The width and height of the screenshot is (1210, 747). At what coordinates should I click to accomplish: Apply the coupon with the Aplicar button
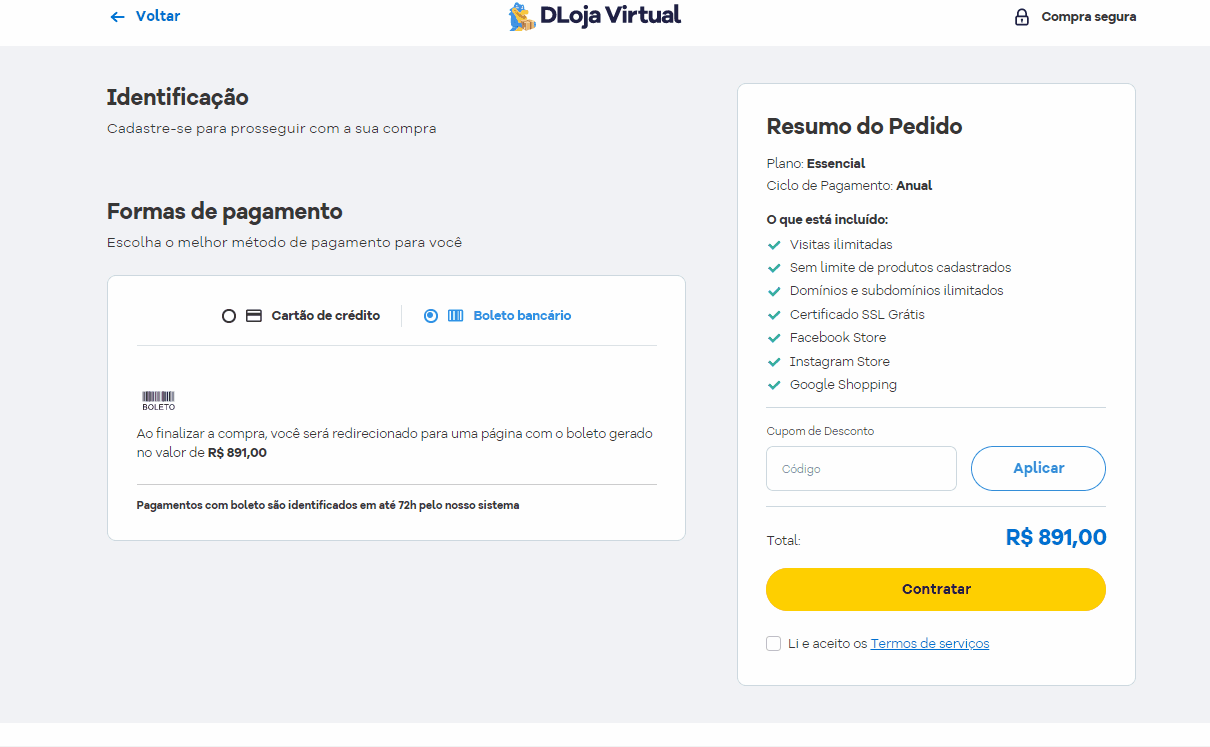(1038, 468)
